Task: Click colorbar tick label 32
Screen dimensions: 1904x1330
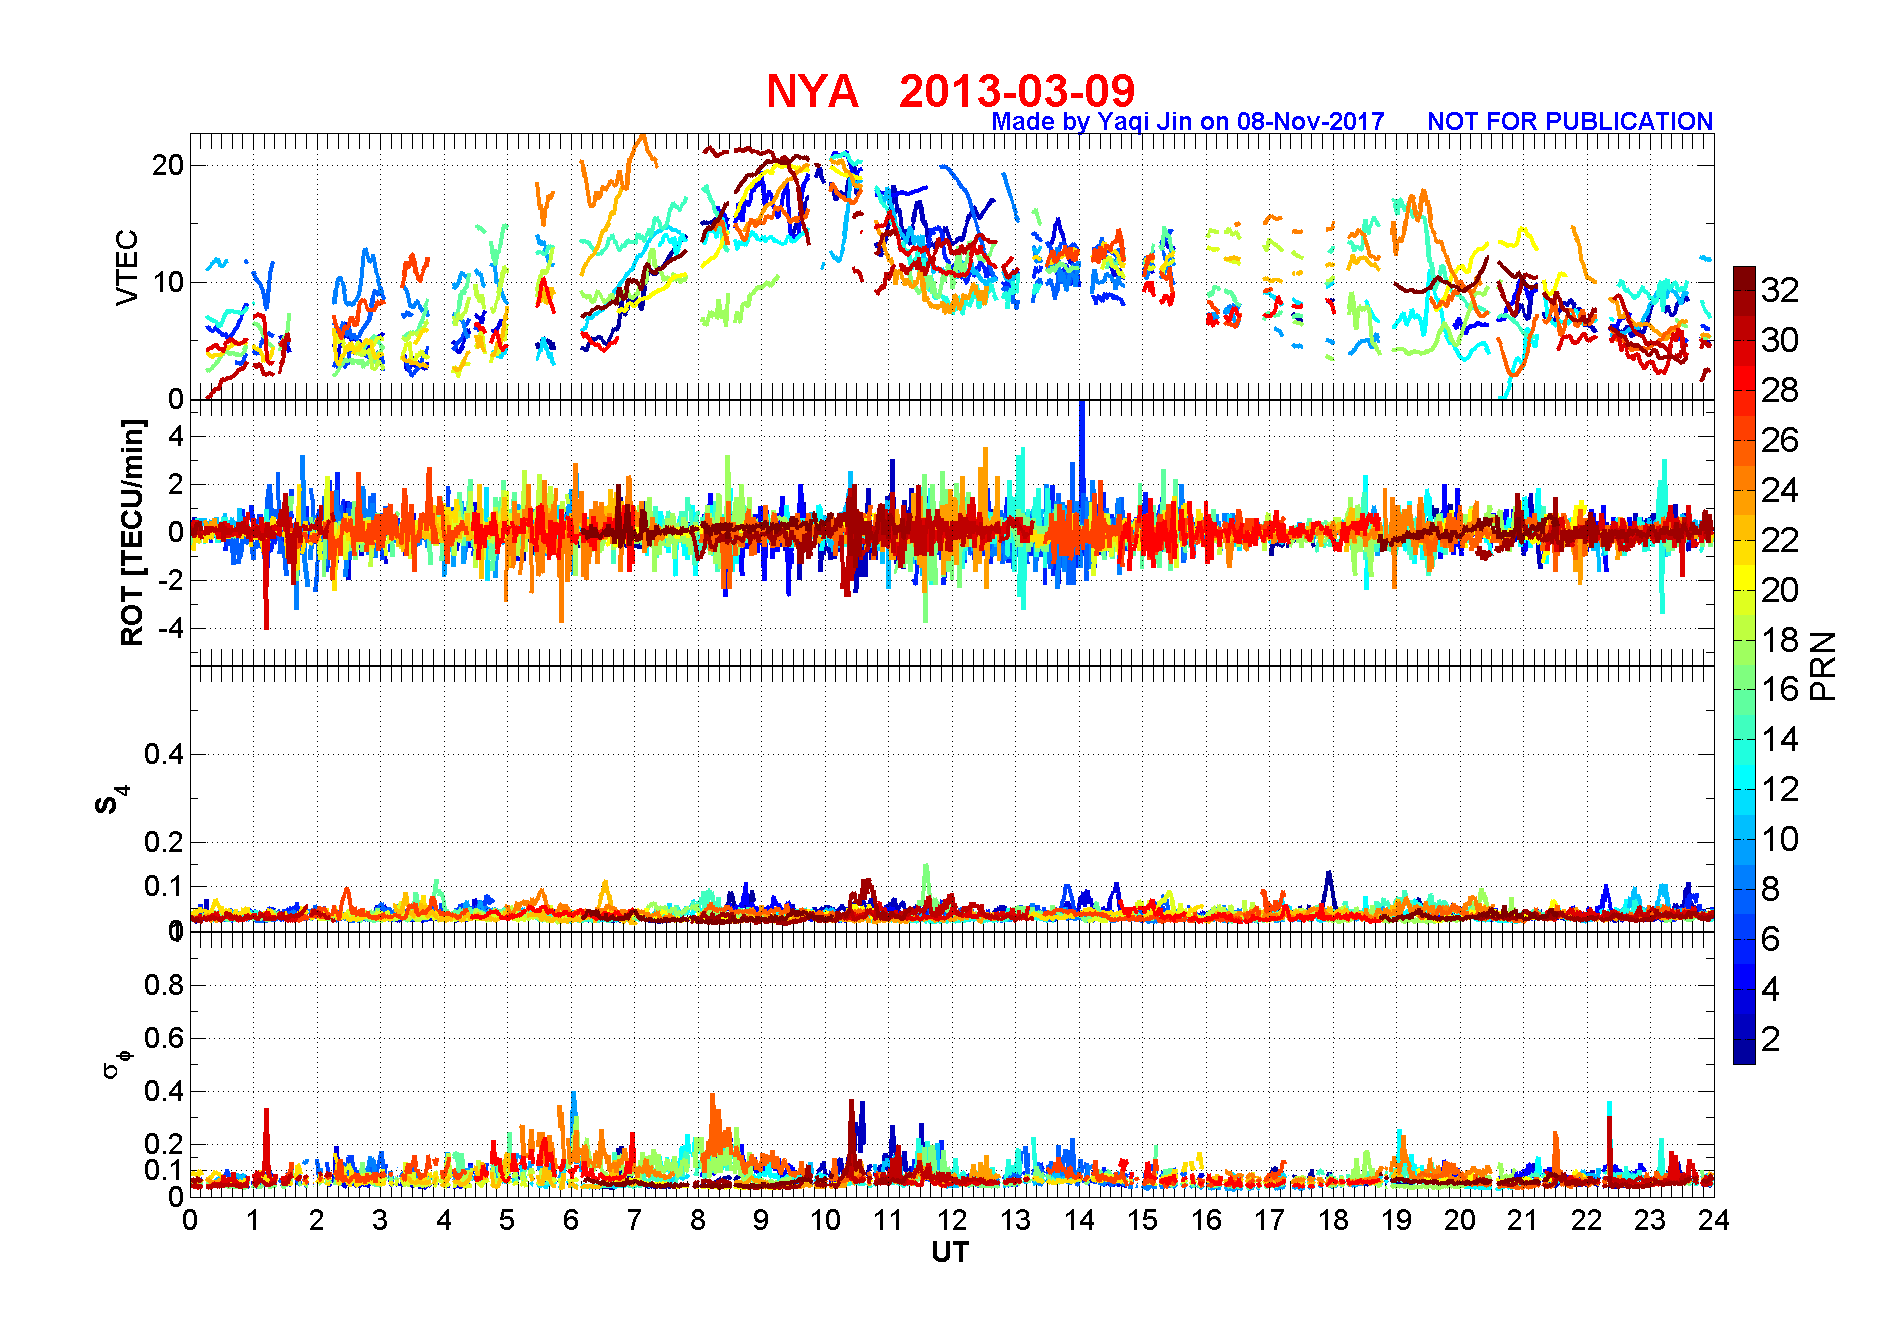Action: (1780, 290)
